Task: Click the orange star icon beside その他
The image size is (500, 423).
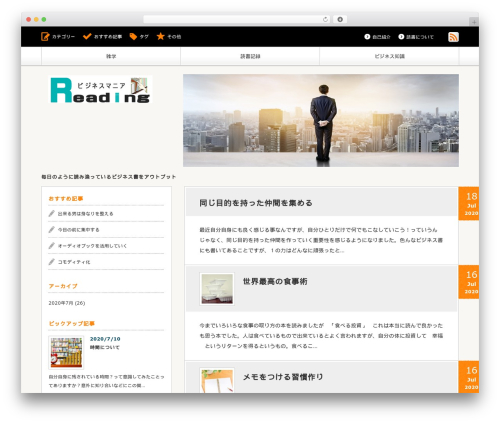Action: pos(161,36)
